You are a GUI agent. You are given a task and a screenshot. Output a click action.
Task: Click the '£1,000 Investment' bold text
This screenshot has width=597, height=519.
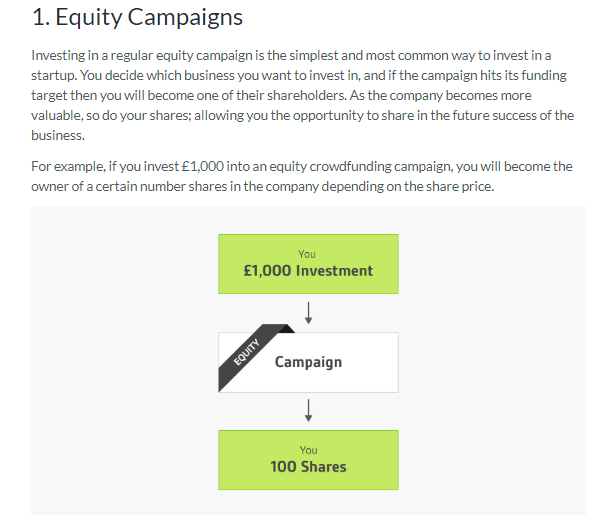click(x=308, y=271)
